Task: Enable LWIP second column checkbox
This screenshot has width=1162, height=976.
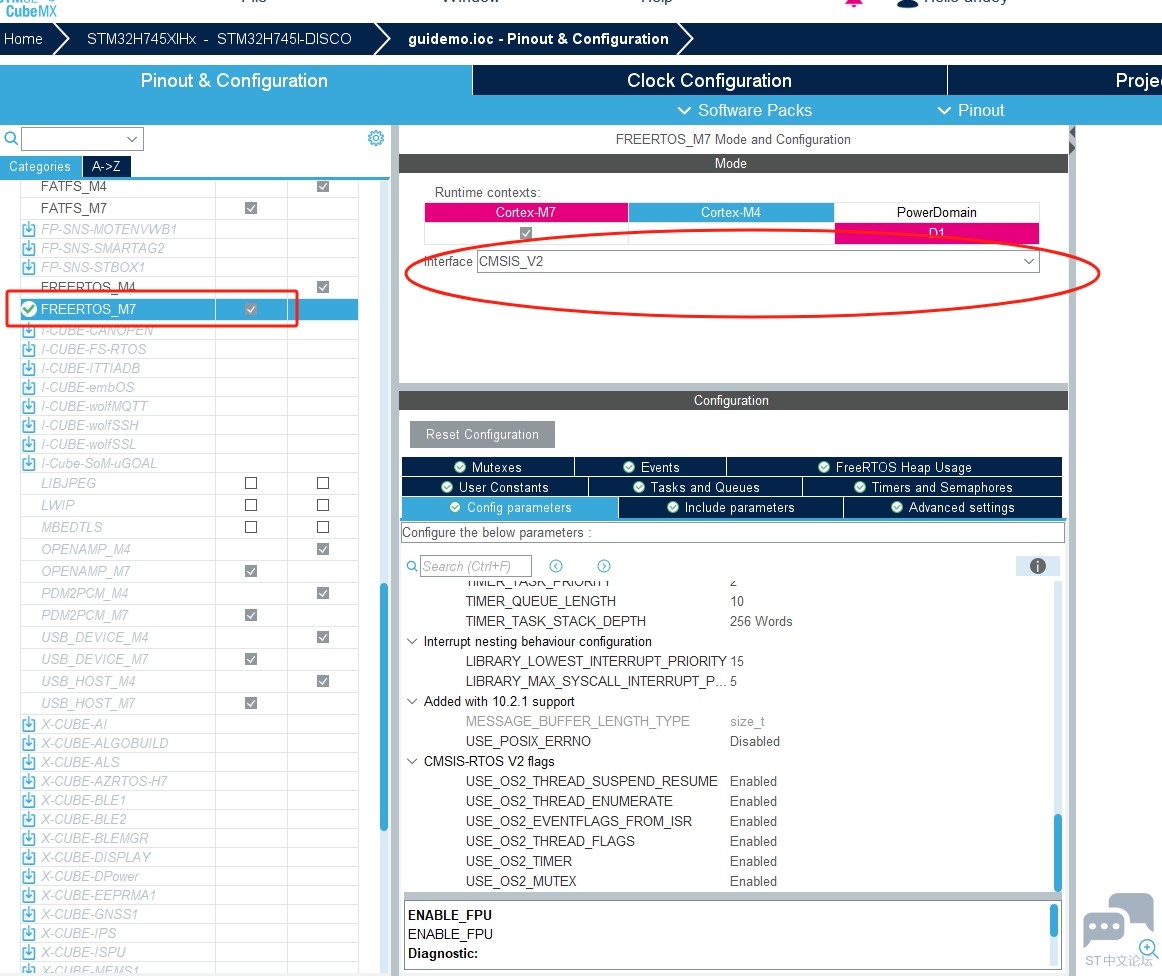Action: pos(323,505)
